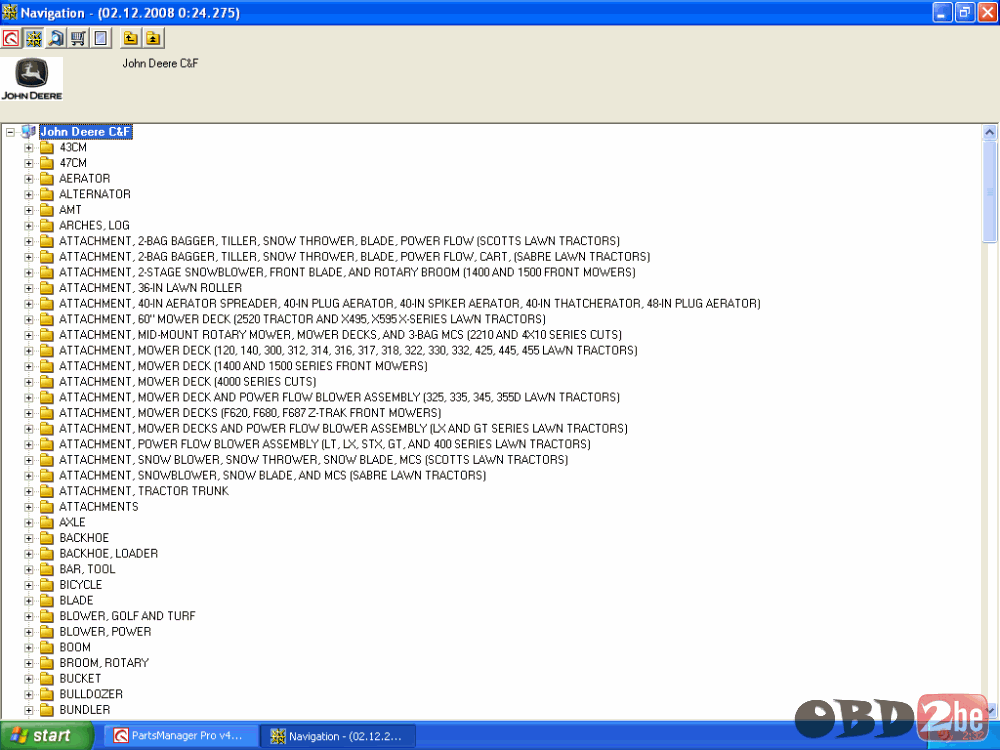
Task: Select Scotts lawn tractors 2-bag bagger attachment row
Action: point(339,241)
